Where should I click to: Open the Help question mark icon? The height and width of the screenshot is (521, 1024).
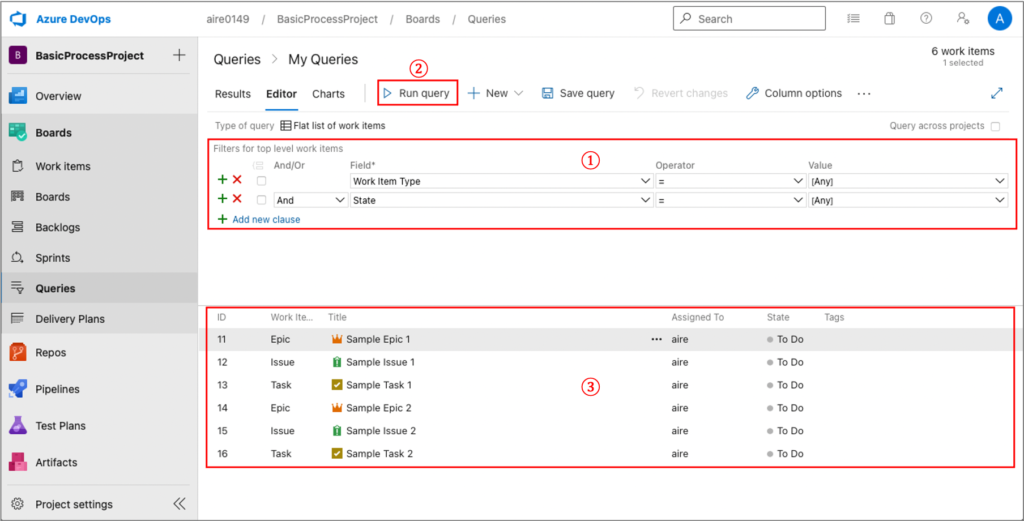point(926,18)
